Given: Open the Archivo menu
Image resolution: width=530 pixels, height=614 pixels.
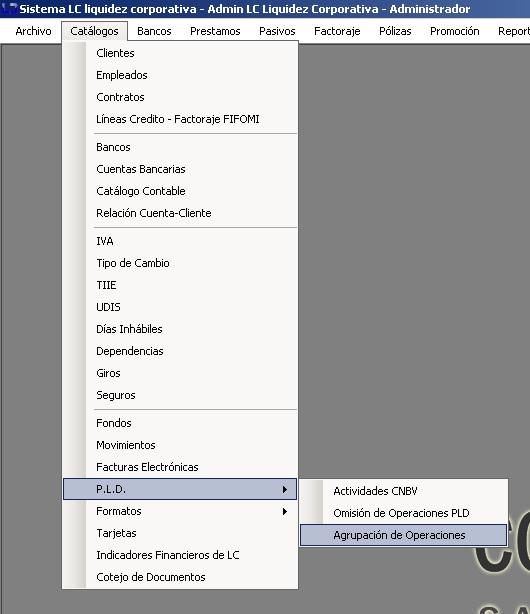Looking at the screenshot, I should (33, 31).
